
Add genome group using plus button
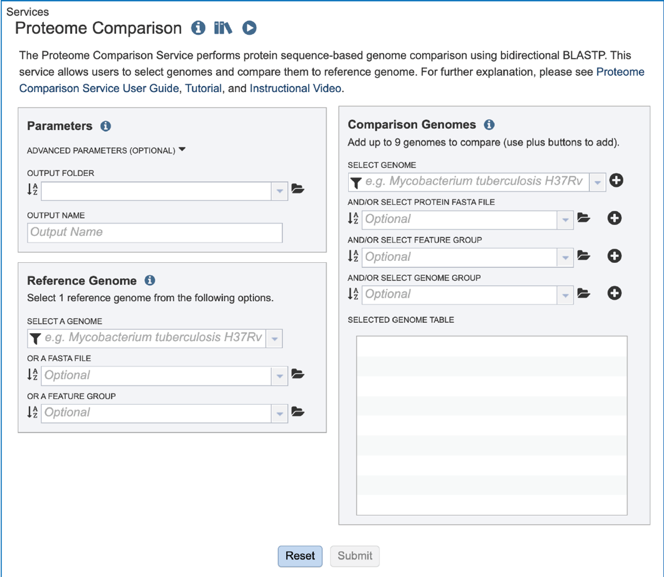point(614,293)
